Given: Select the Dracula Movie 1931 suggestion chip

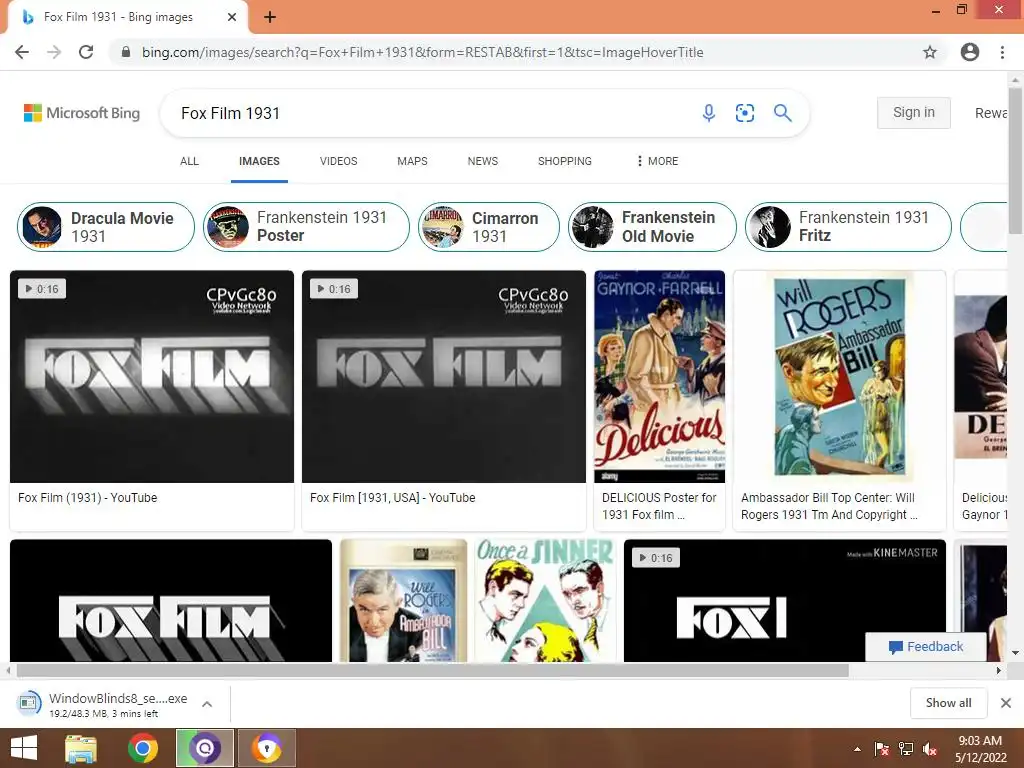Looking at the screenshot, I should click(106, 227).
